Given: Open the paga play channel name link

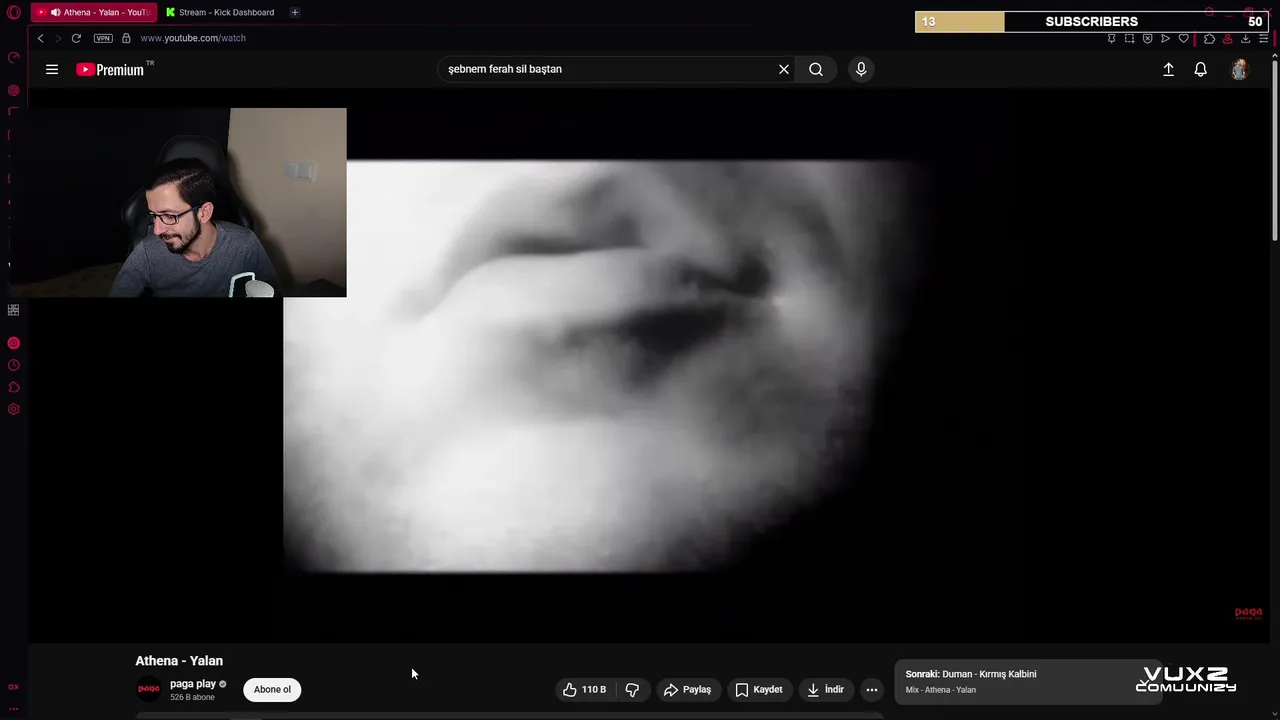Looking at the screenshot, I should coord(193,684).
